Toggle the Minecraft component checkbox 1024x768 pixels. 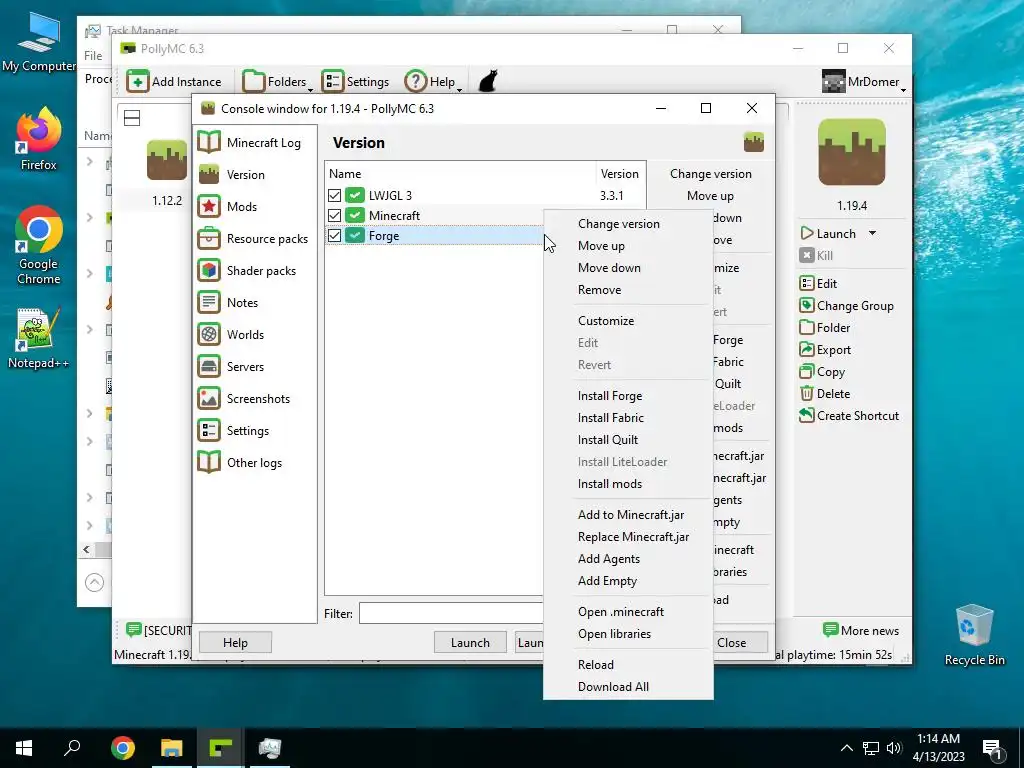click(334, 216)
